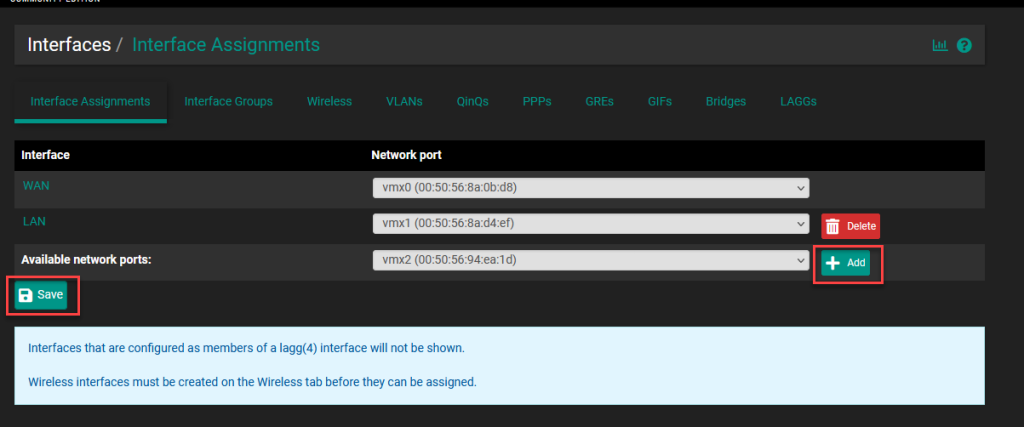Open the Available network ports dropdown
Screen dimensions: 1024x427
pos(590,261)
